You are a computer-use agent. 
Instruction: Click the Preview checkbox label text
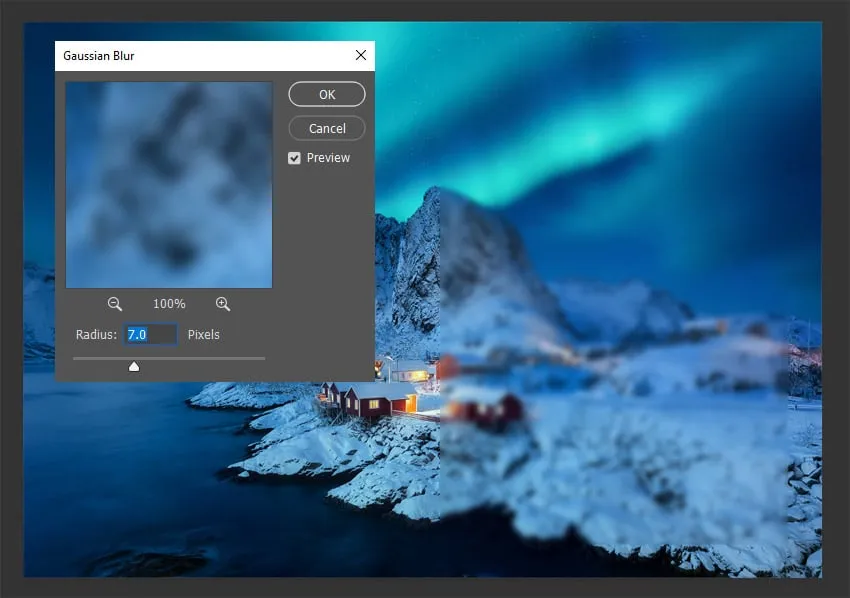point(328,158)
